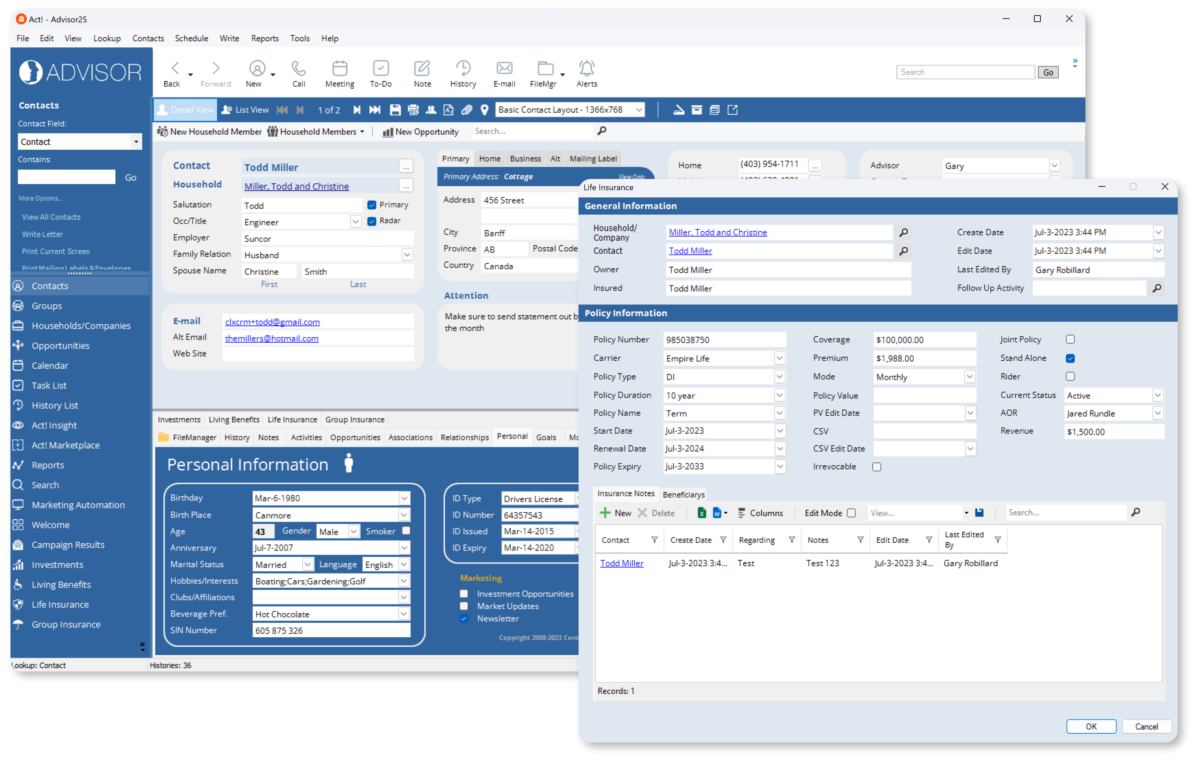The image size is (1200, 764).
Task: Click New Household Member button
Action: pos(210,131)
